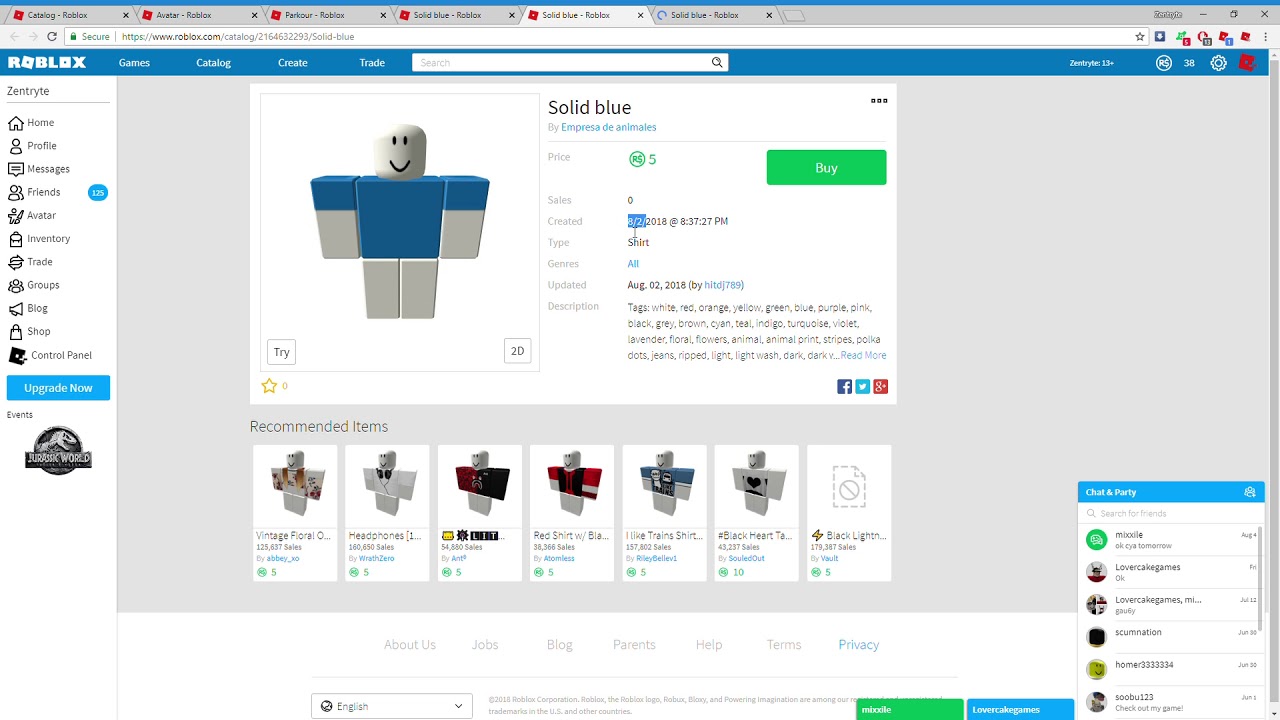Open Vintage Floral recommended item

(295, 512)
